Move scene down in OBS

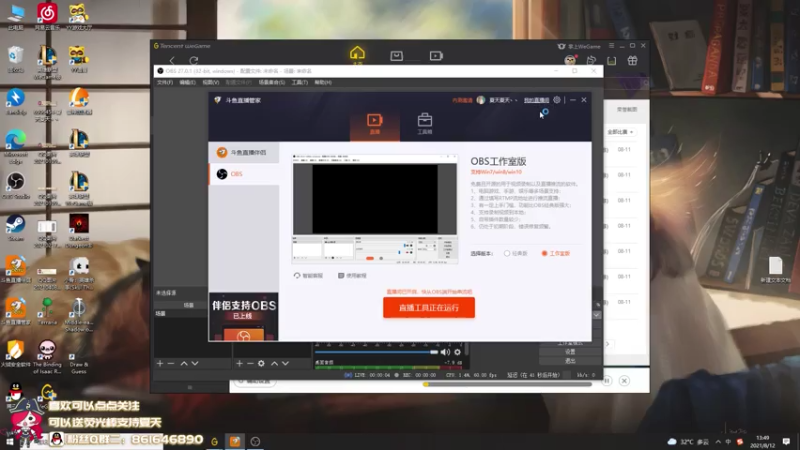(x=195, y=363)
